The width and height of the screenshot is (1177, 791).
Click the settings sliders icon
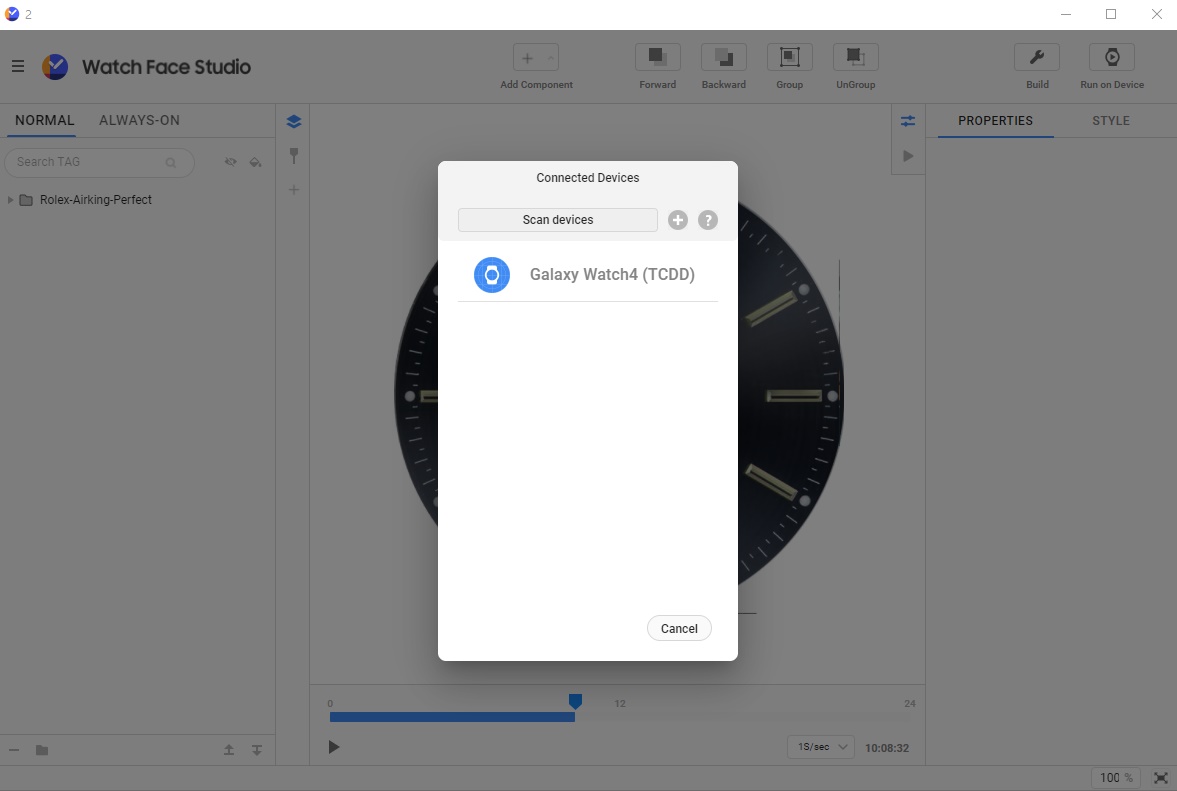pyautogui.click(x=908, y=121)
